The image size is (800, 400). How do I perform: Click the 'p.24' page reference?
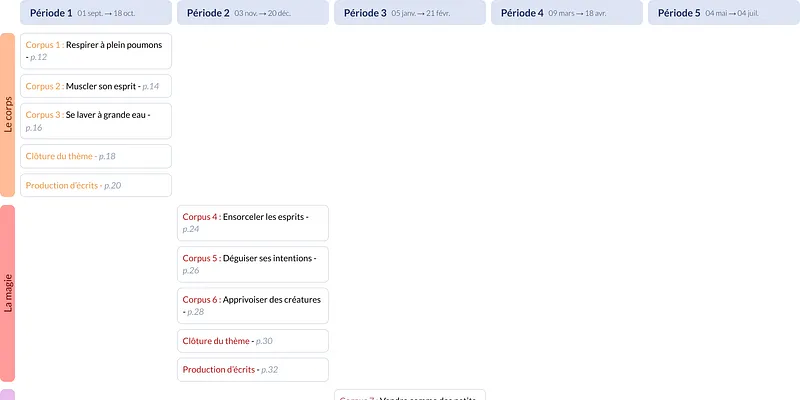pyautogui.click(x=191, y=229)
